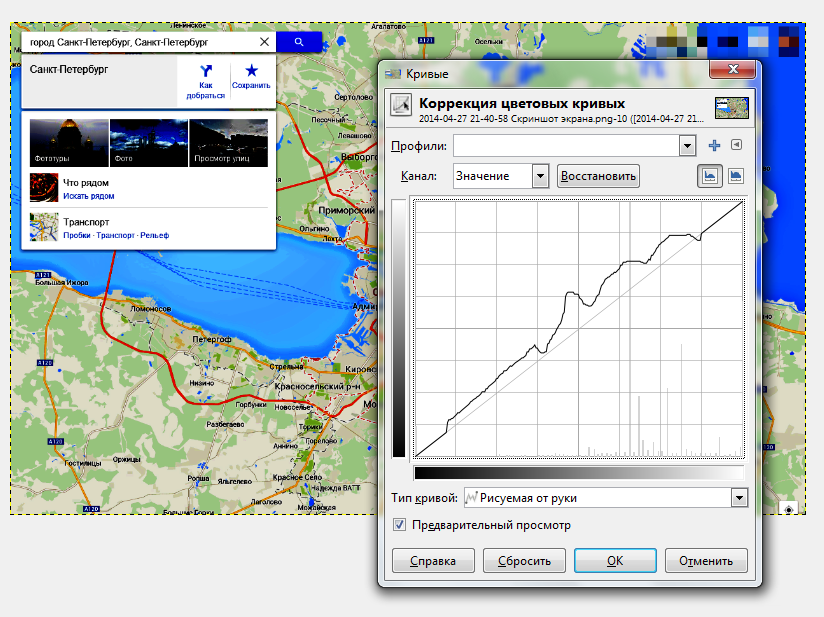Click inside the curve graph area
This screenshot has width=824, height=617.
click(x=579, y=328)
